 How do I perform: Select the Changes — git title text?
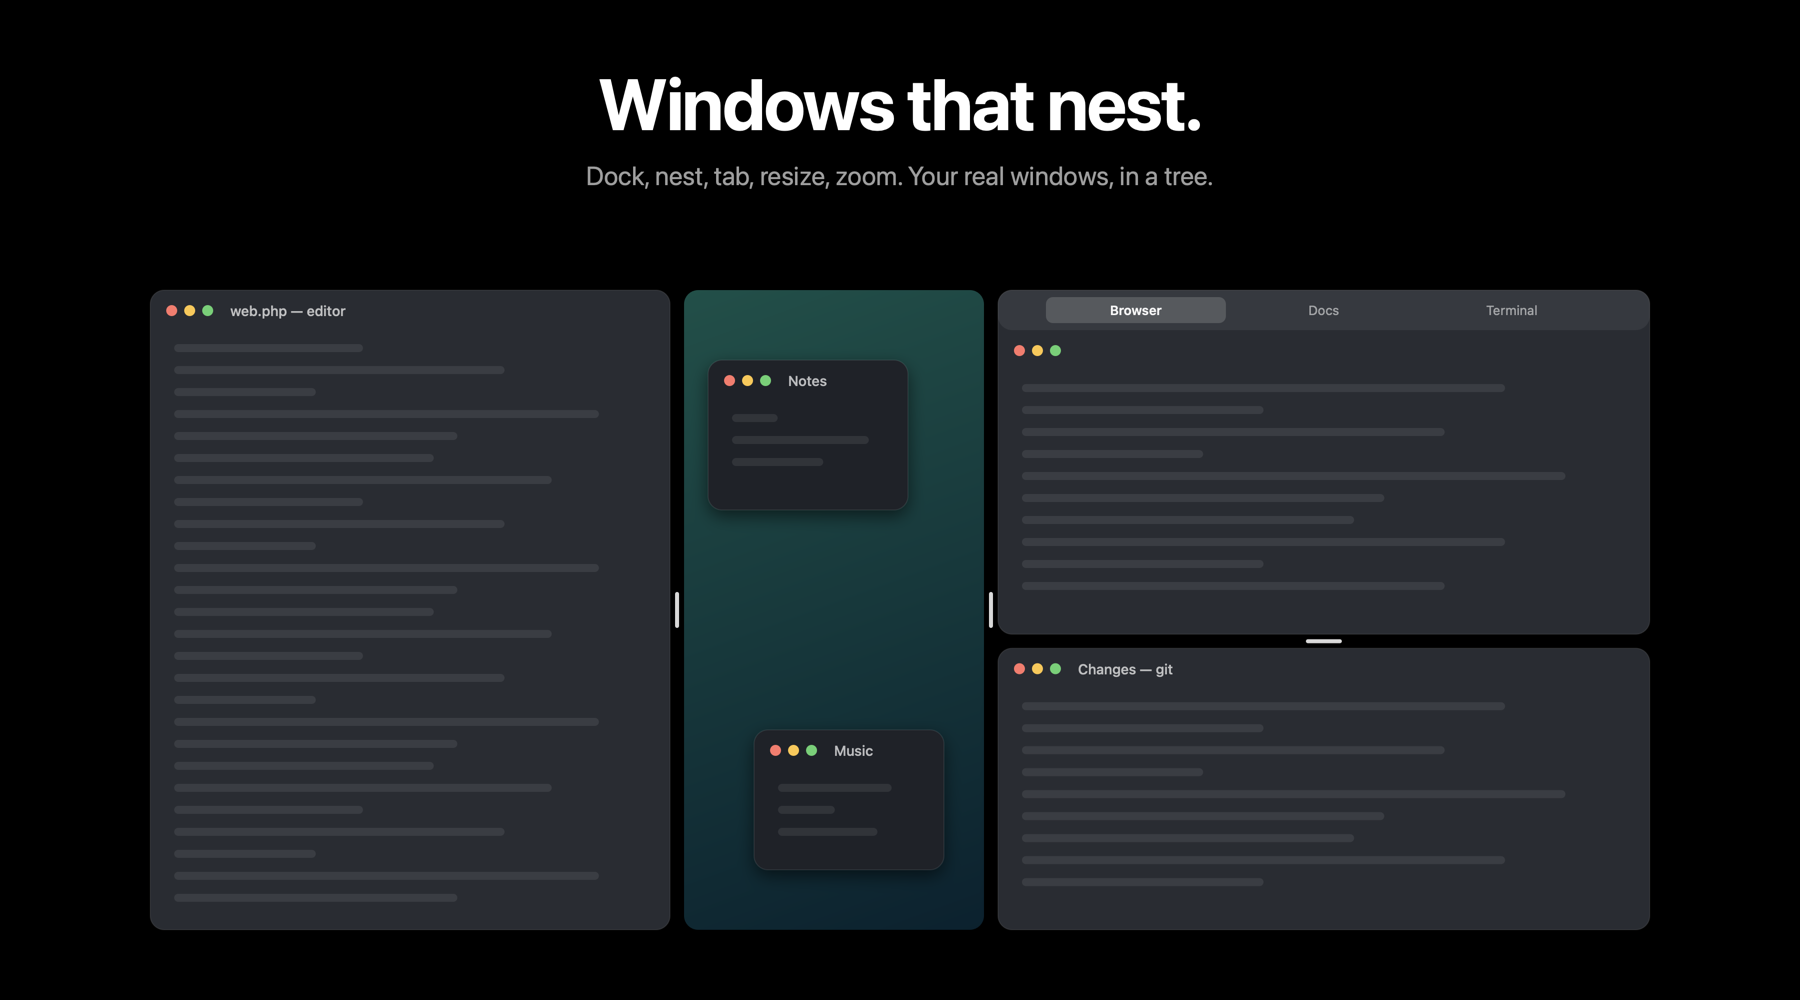coord(1125,670)
